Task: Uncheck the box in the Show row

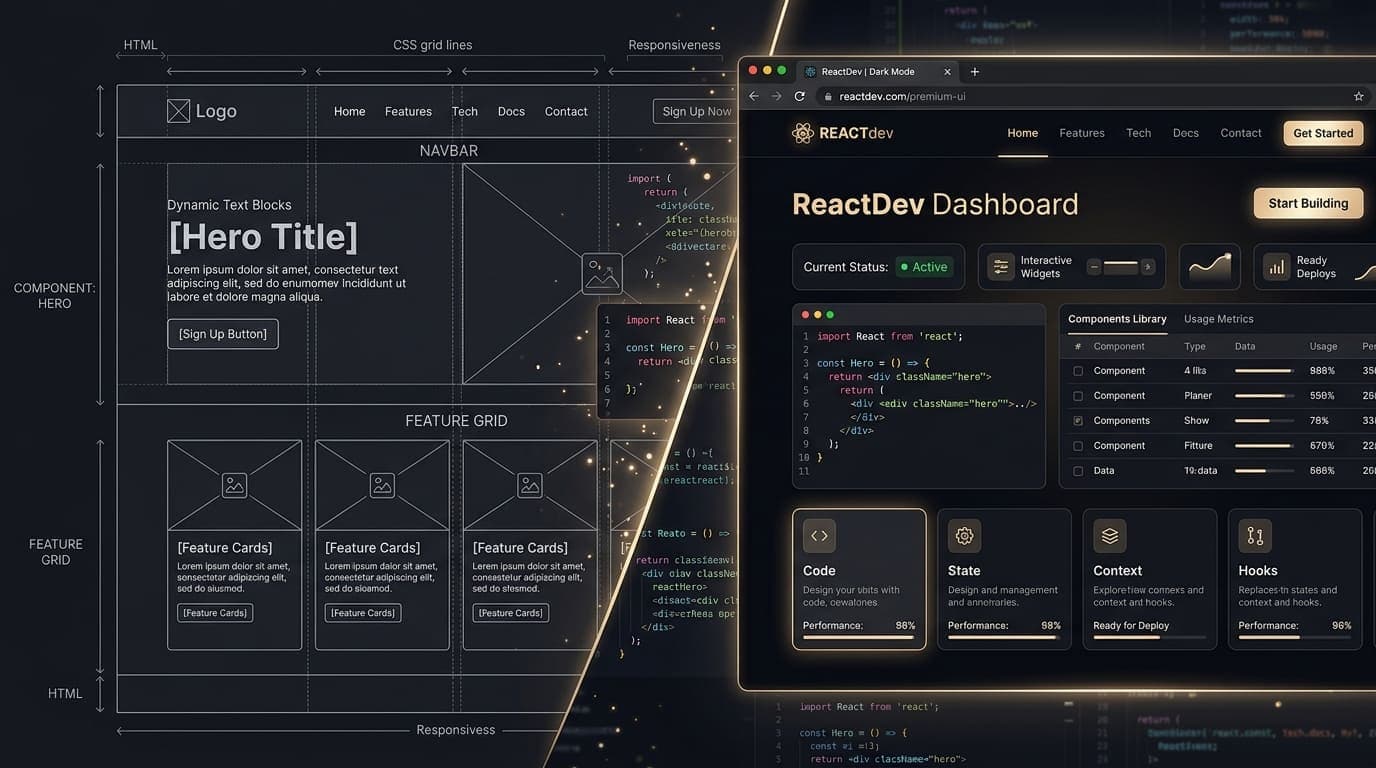Action: coord(1078,421)
